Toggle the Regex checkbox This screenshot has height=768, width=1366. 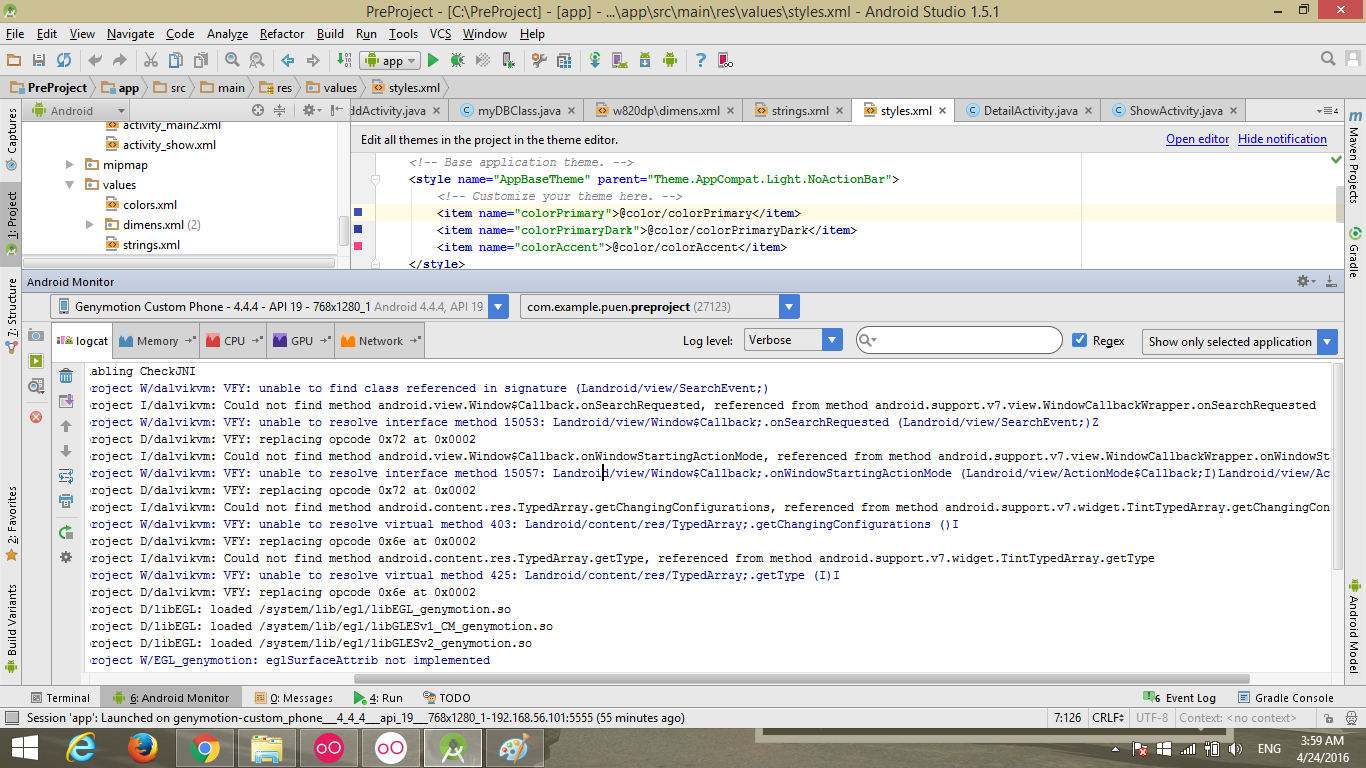(x=1079, y=340)
